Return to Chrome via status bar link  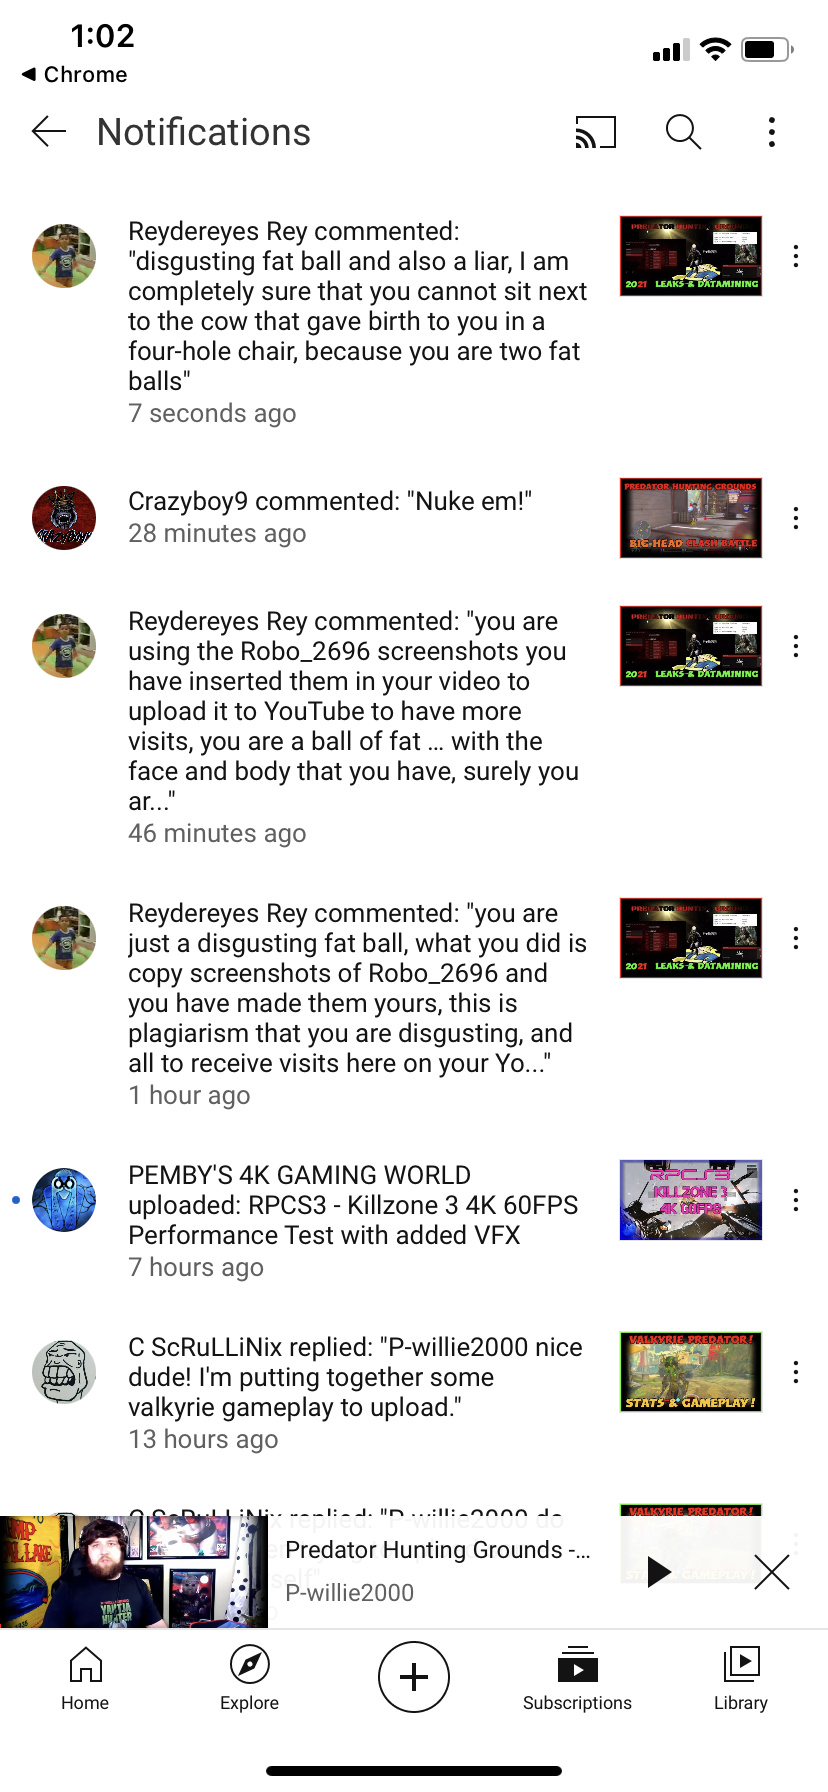75,75
